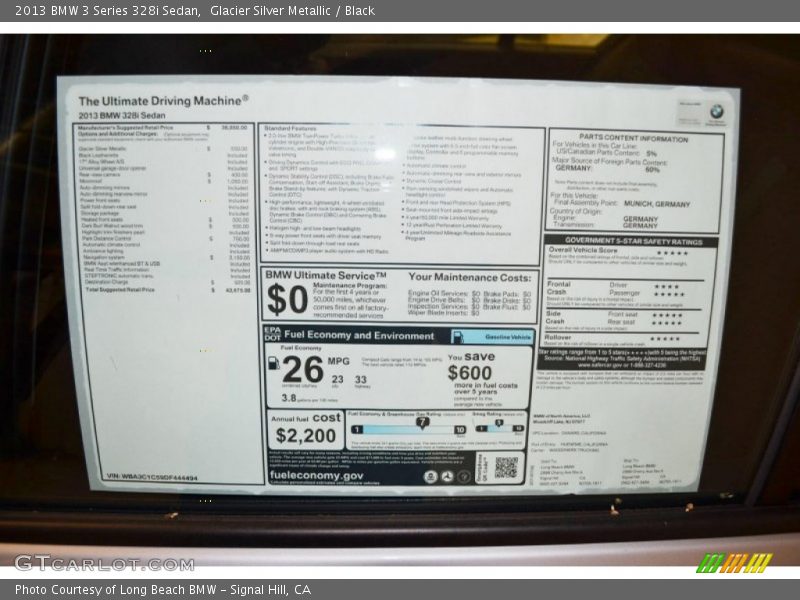The width and height of the screenshot is (800, 600).
Task: Click the '33' highway MPG value
Action: coord(361,380)
